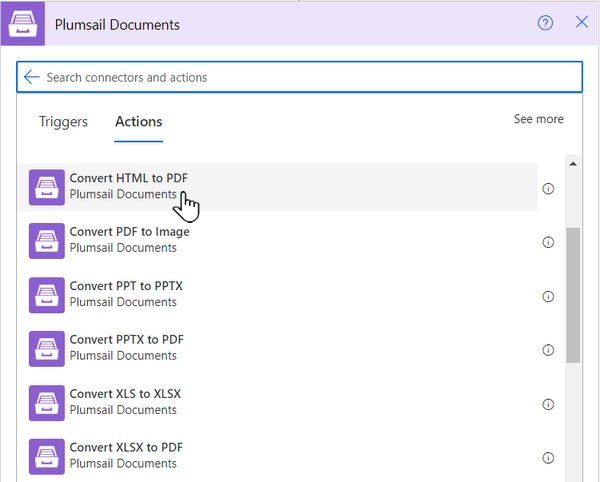Click Convert XLSX to PDF connector icon

click(x=47, y=457)
